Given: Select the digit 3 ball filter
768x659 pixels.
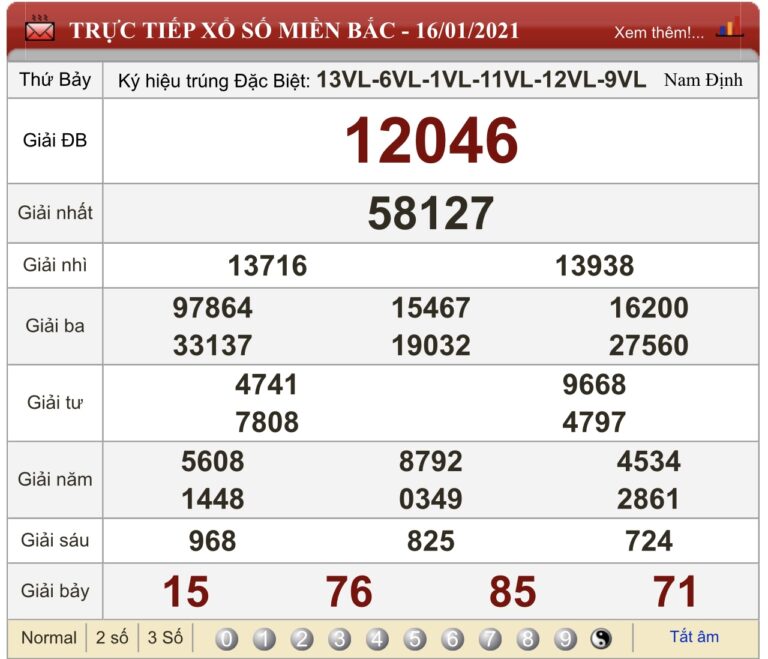Looking at the screenshot, I should (x=340, y=639).
